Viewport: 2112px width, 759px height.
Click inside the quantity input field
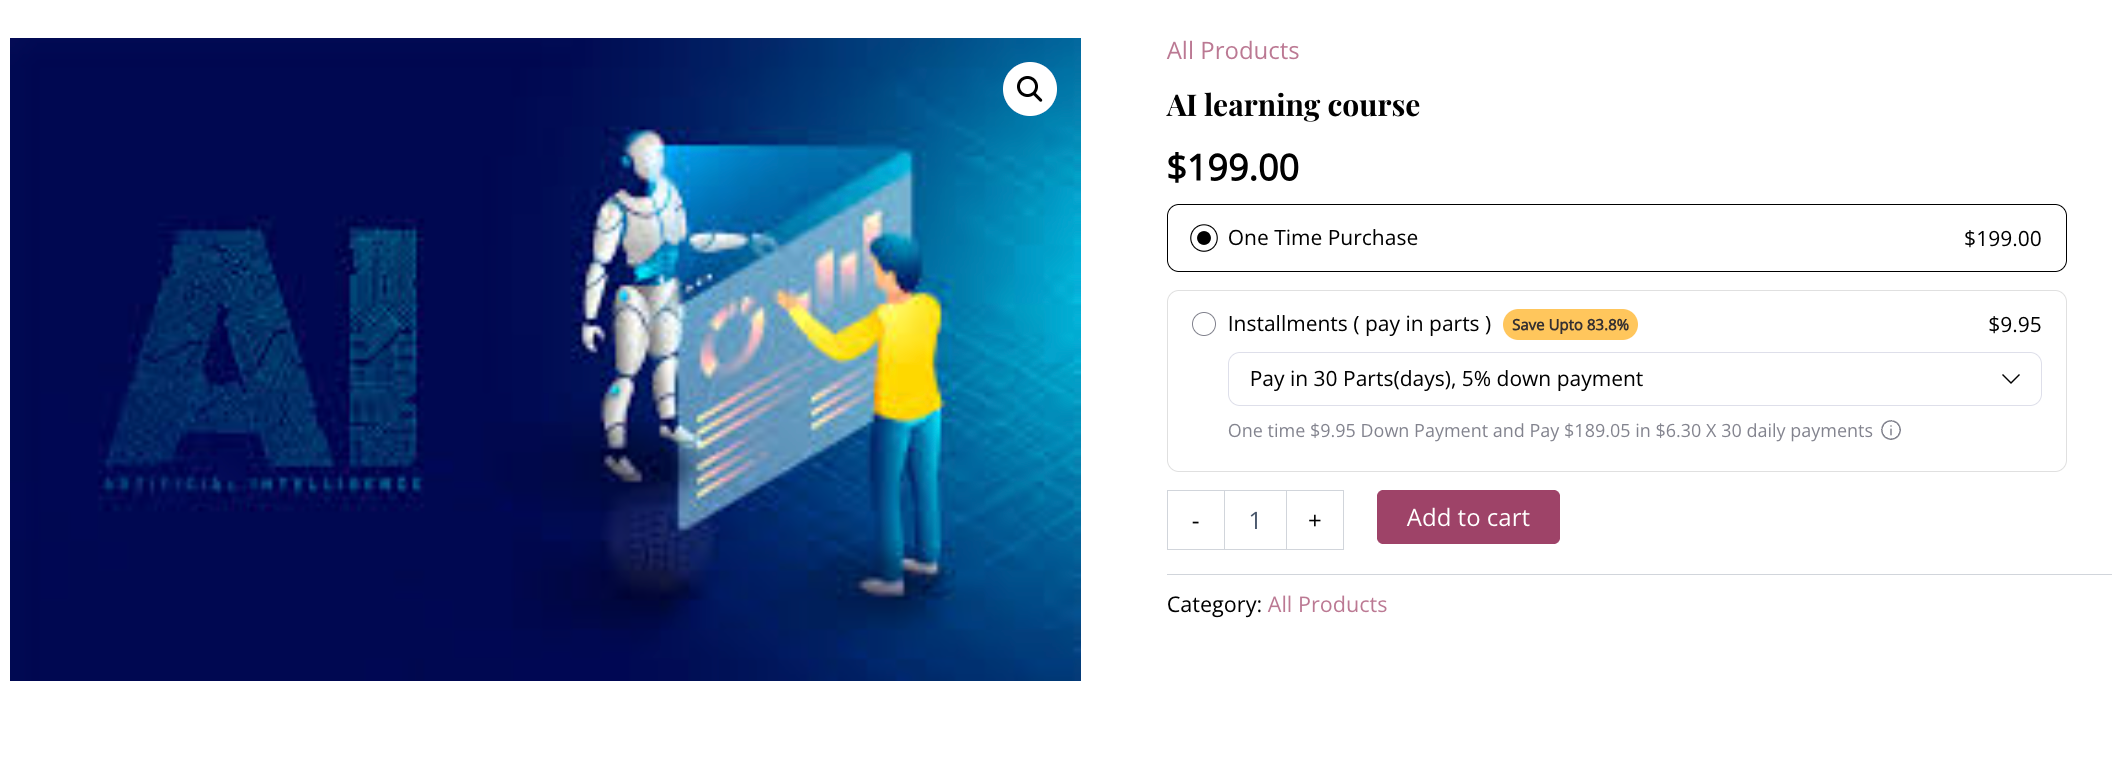(x=1255, y=520)
